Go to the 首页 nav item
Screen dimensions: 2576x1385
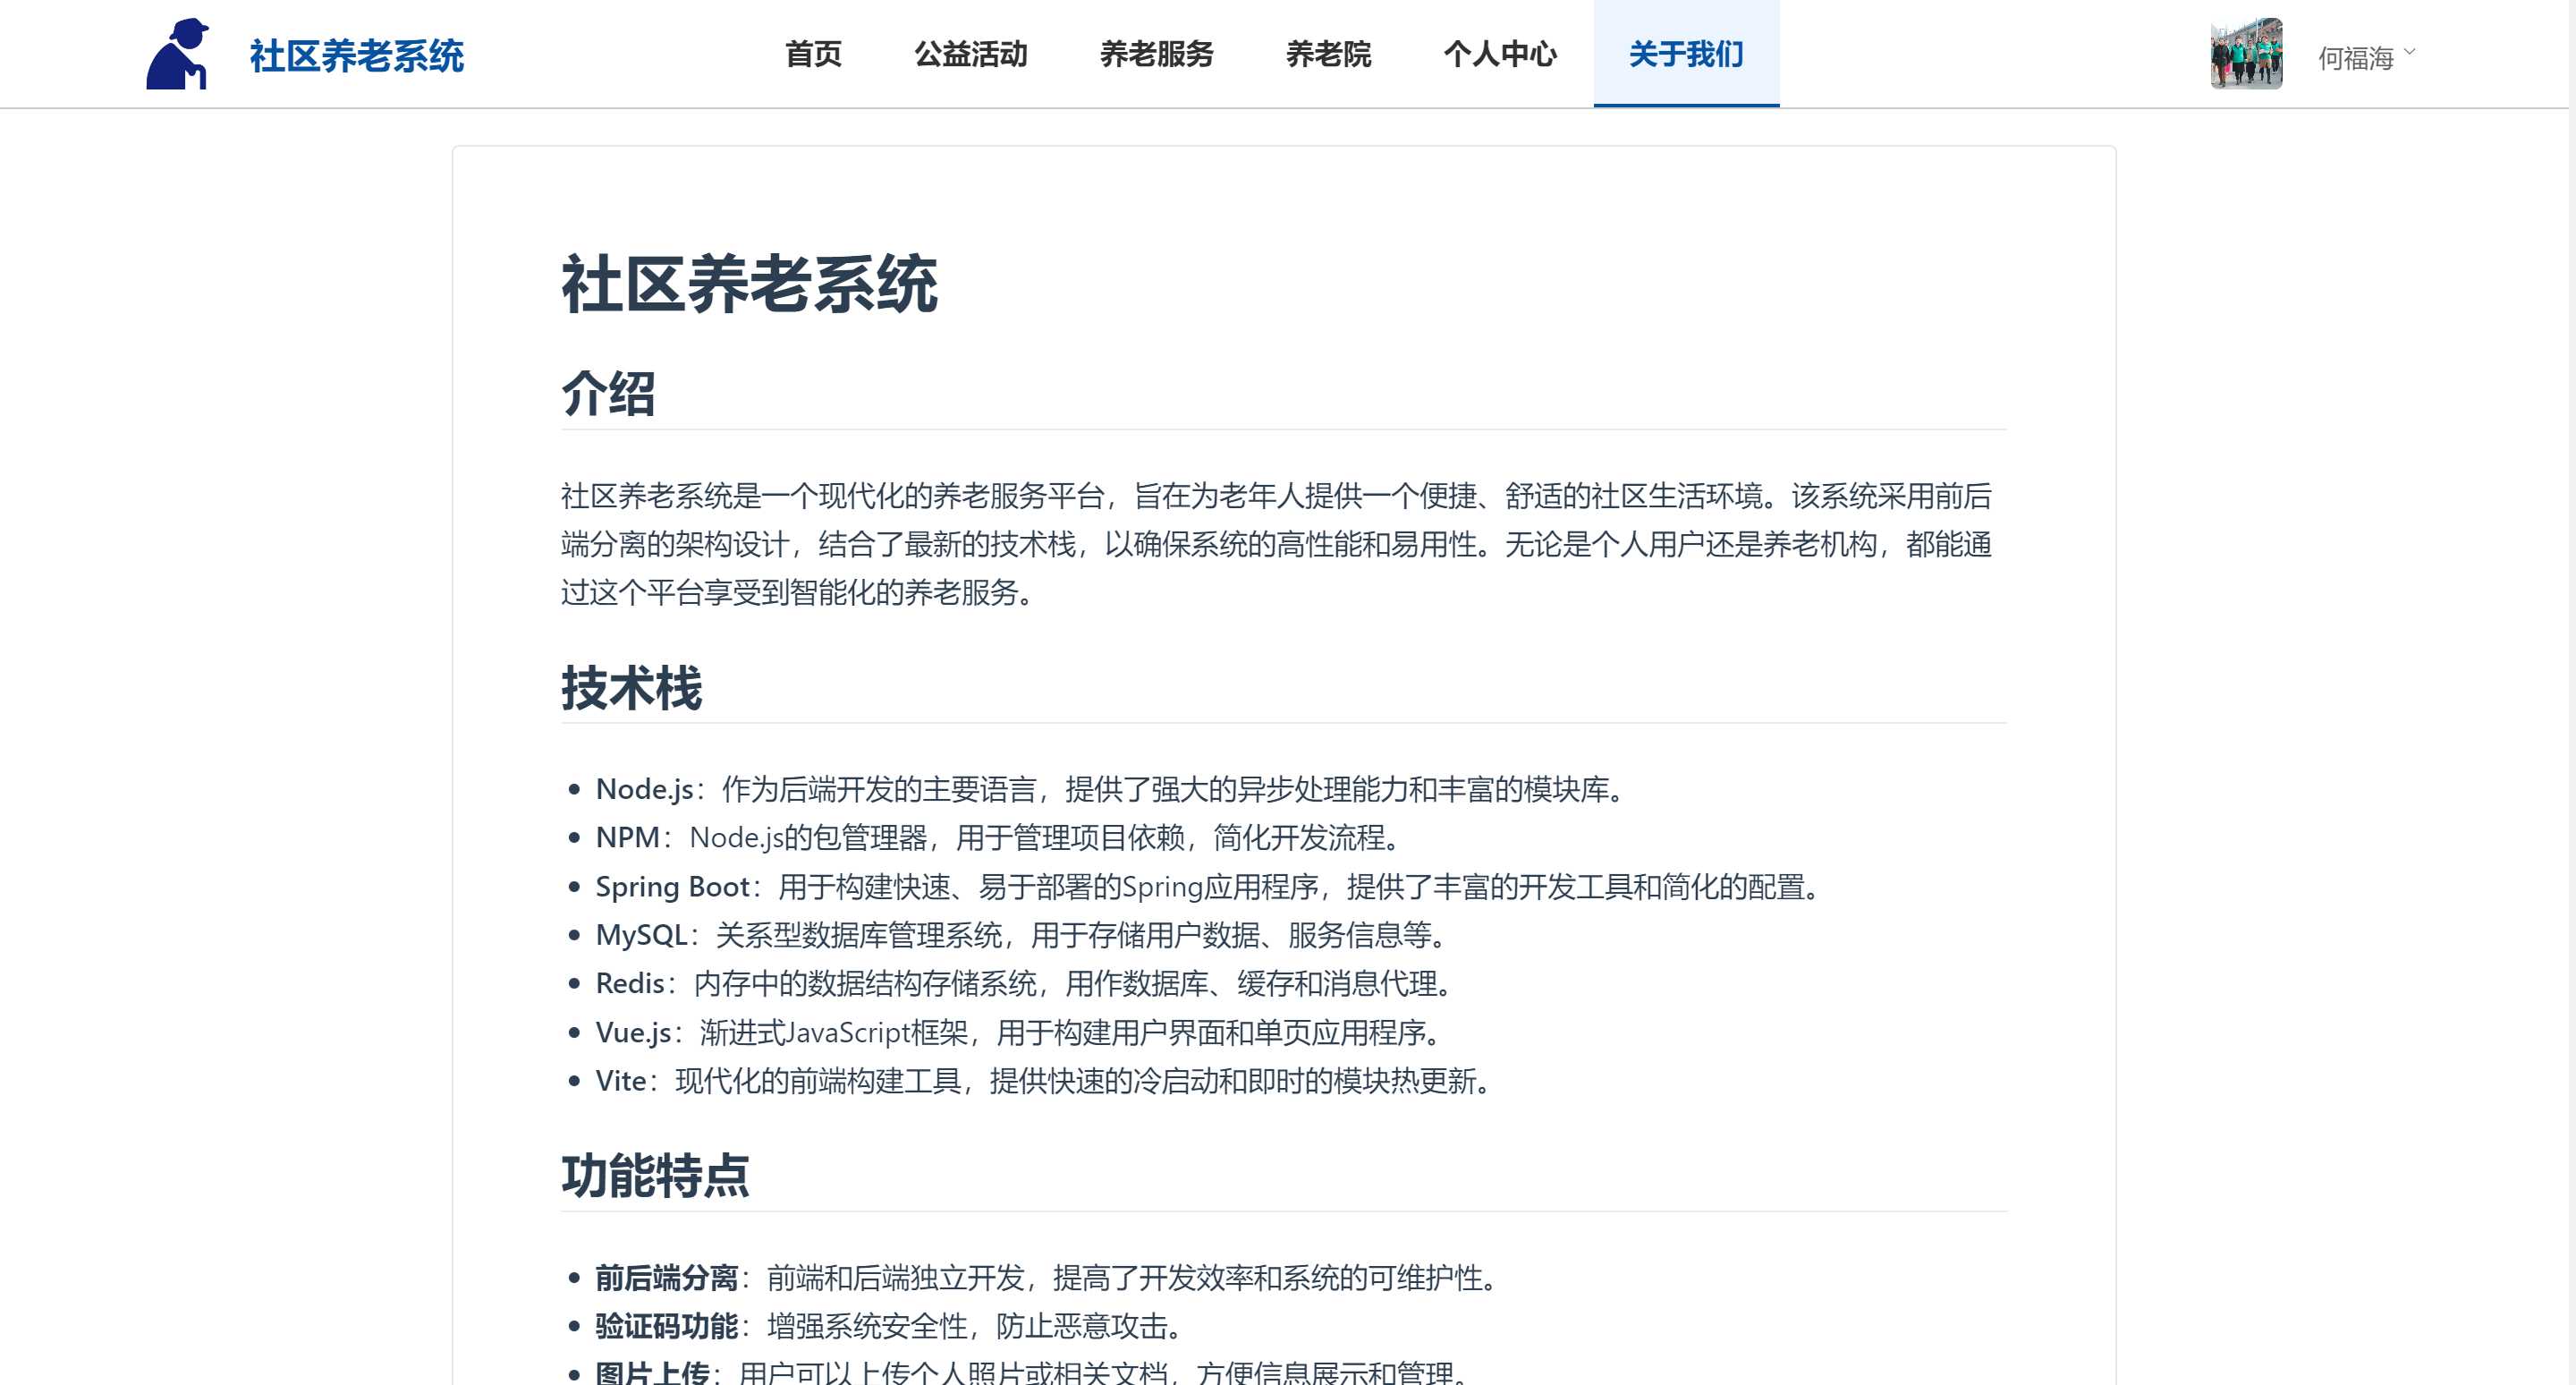point(813,54)
